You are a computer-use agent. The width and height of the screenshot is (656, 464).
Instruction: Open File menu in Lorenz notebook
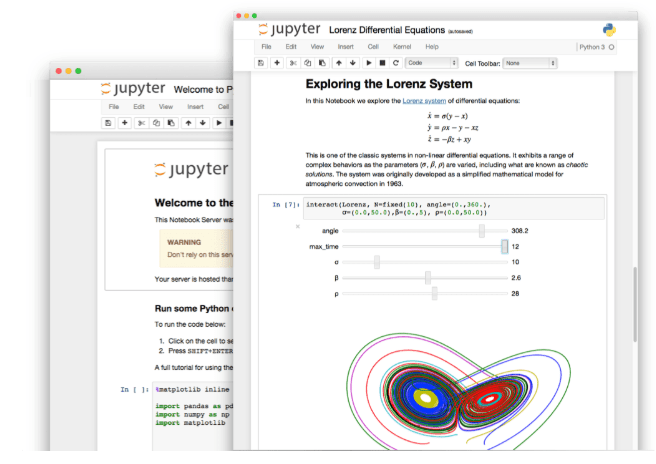pyautogui.click(x=266, y=47)
